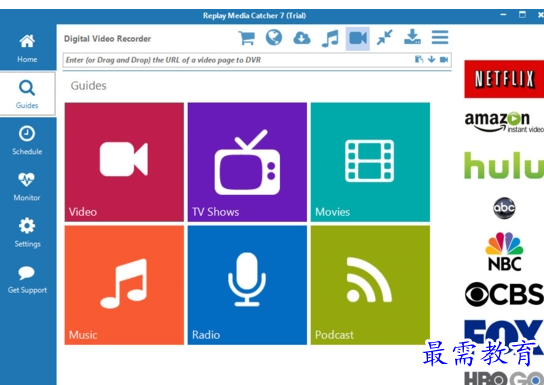This screenshot has width=544, height=385.
Task: Click the ABC logo
Action: click(x=504, y=208)
